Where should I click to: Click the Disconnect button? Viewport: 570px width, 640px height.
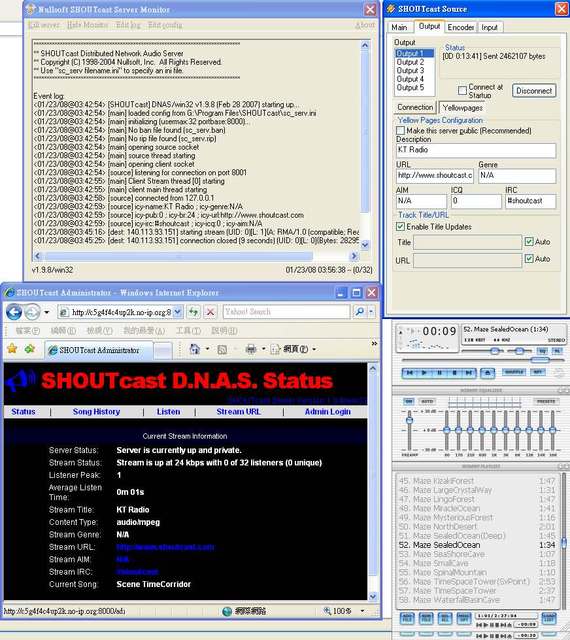[x=534, y=91]
